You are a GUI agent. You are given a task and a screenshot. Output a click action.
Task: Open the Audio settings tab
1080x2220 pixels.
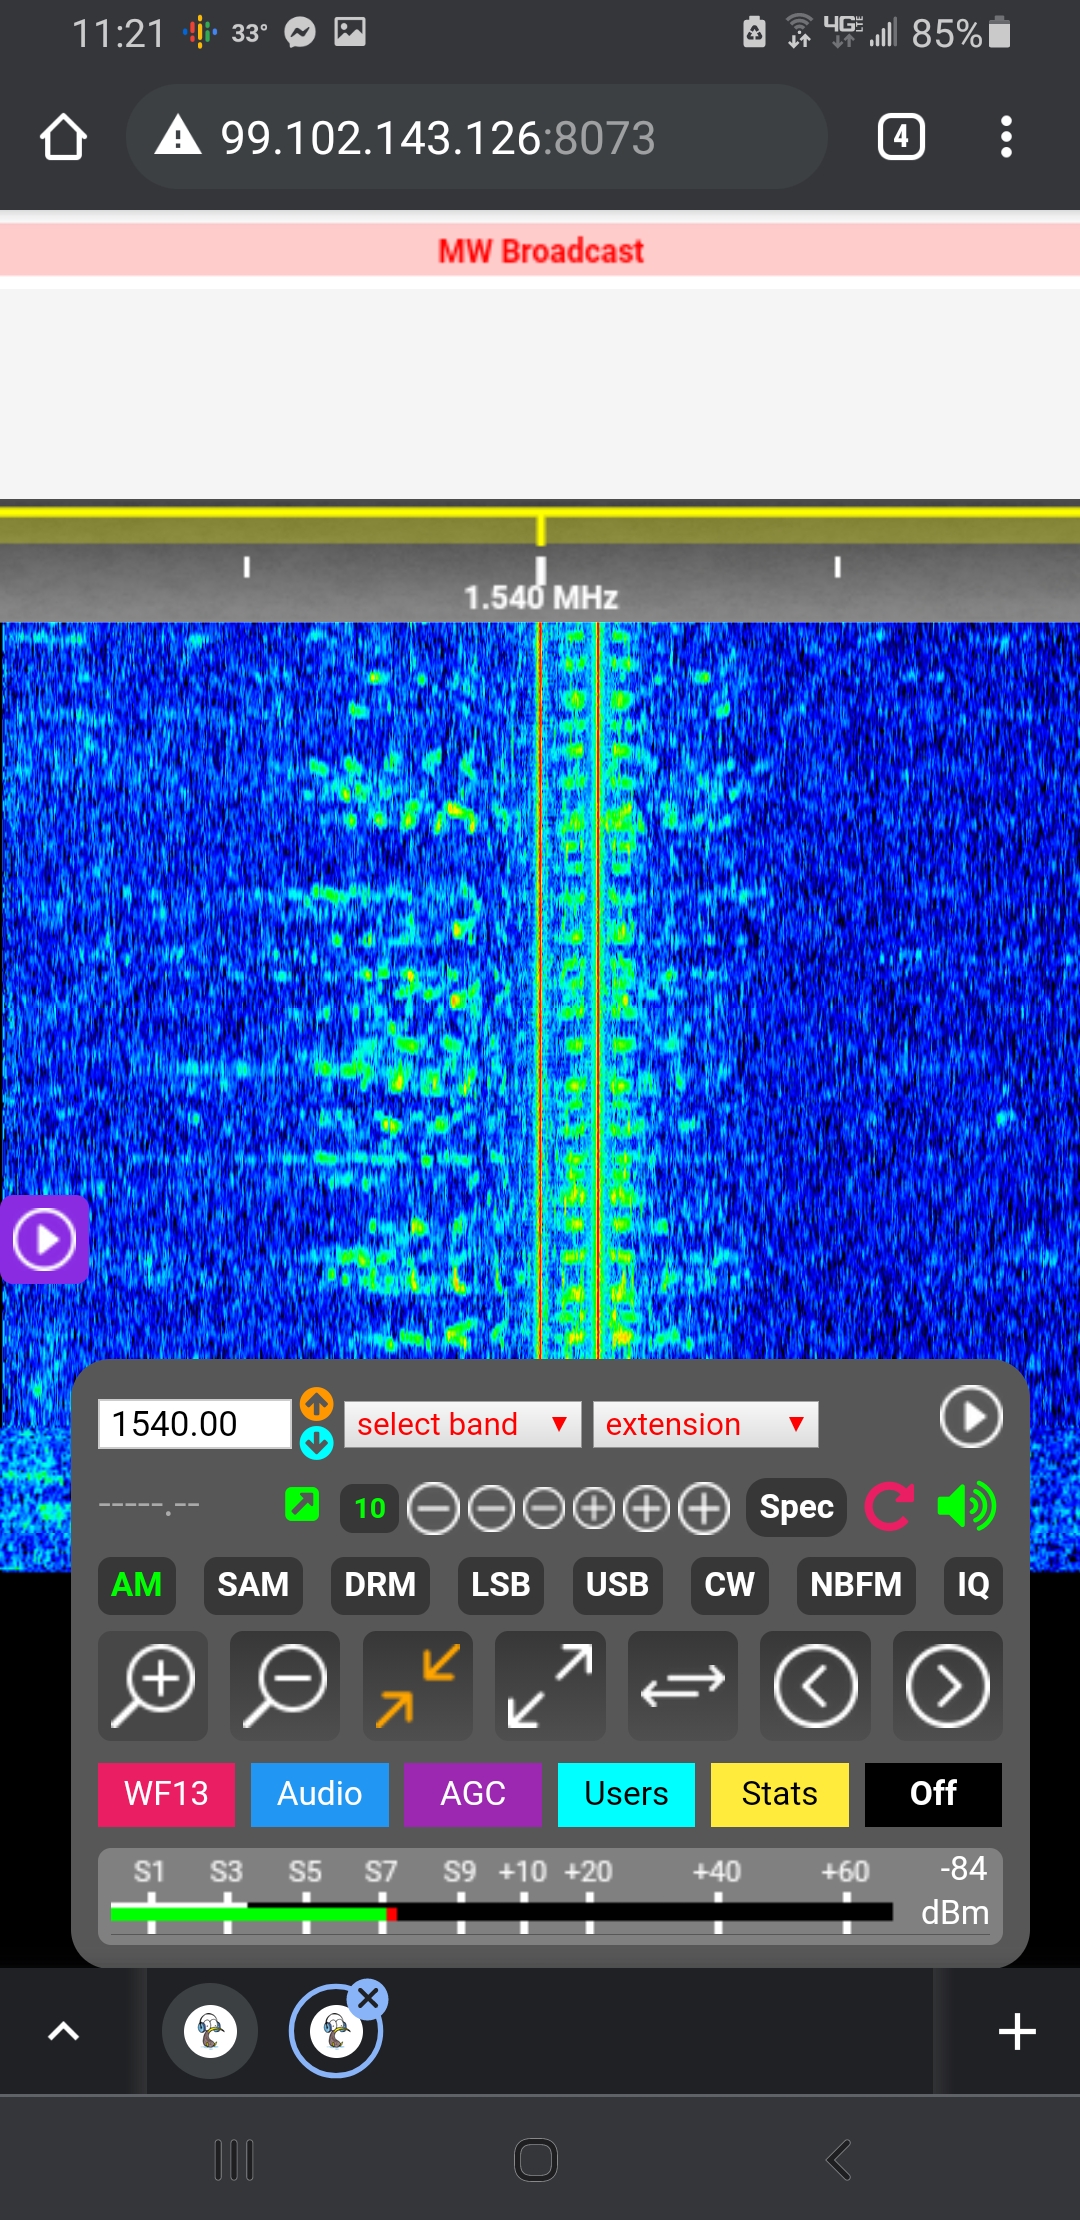(319, 1794)
